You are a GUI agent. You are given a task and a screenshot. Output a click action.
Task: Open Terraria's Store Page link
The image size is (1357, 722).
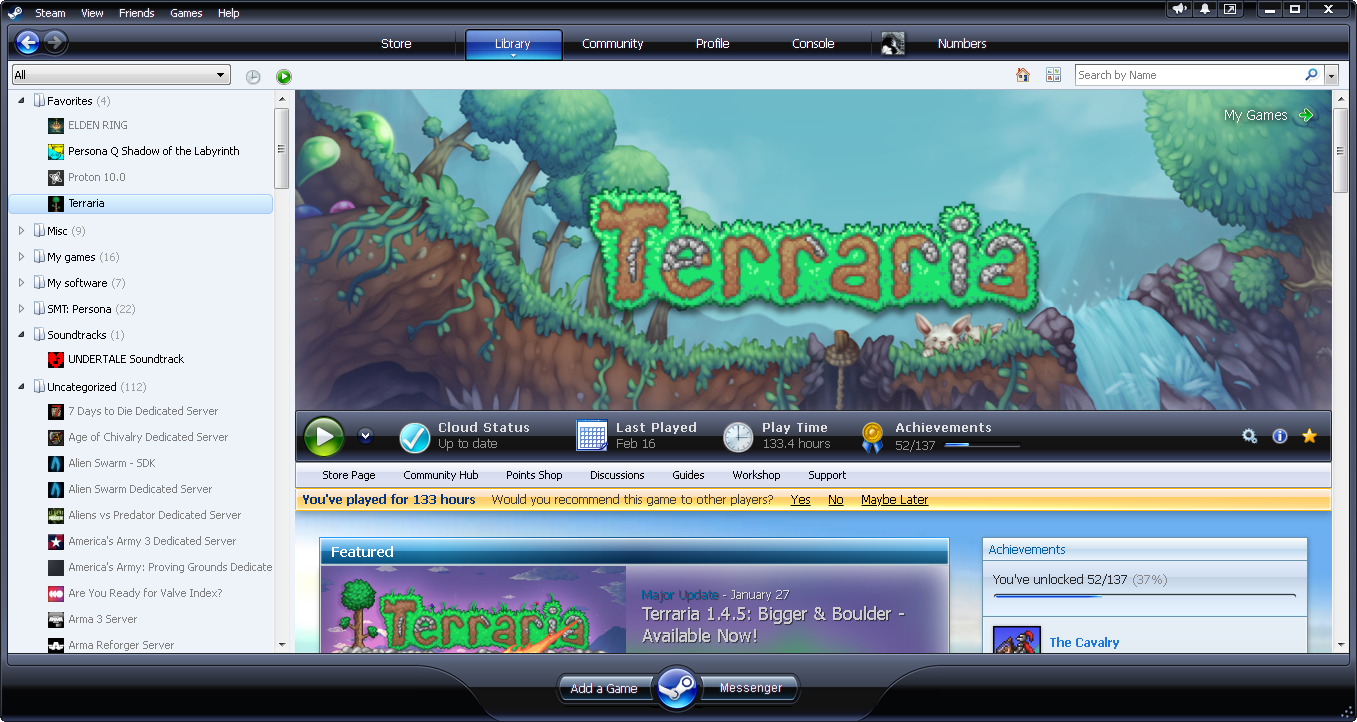349,475
